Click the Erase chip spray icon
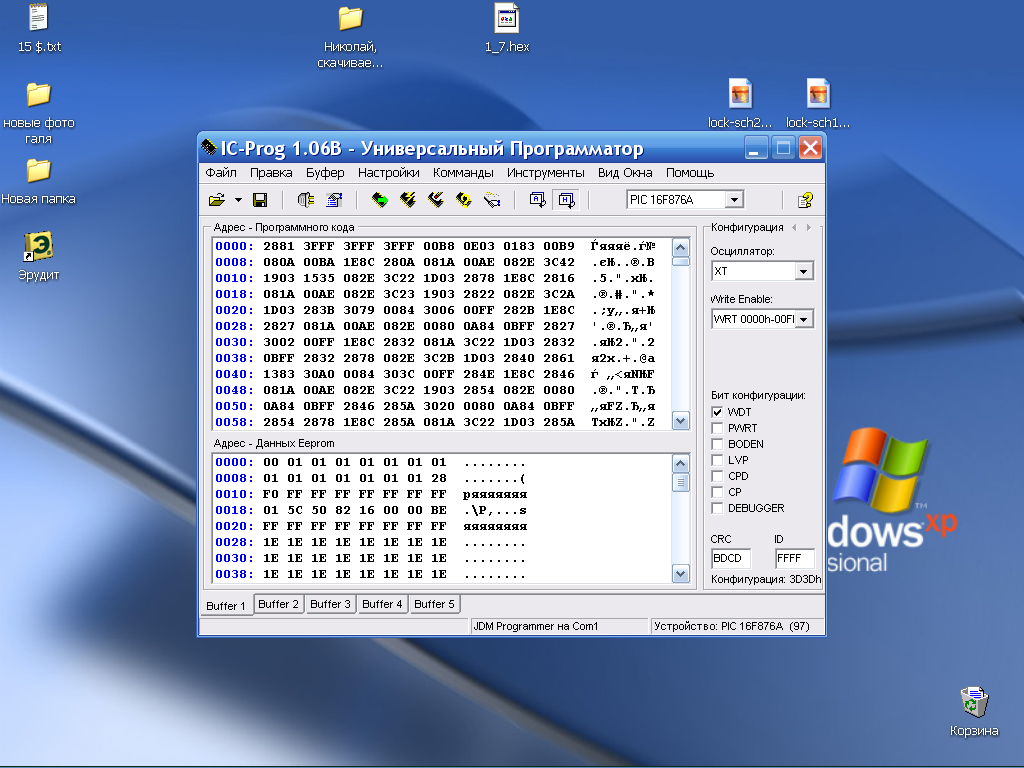 (492, 200)
